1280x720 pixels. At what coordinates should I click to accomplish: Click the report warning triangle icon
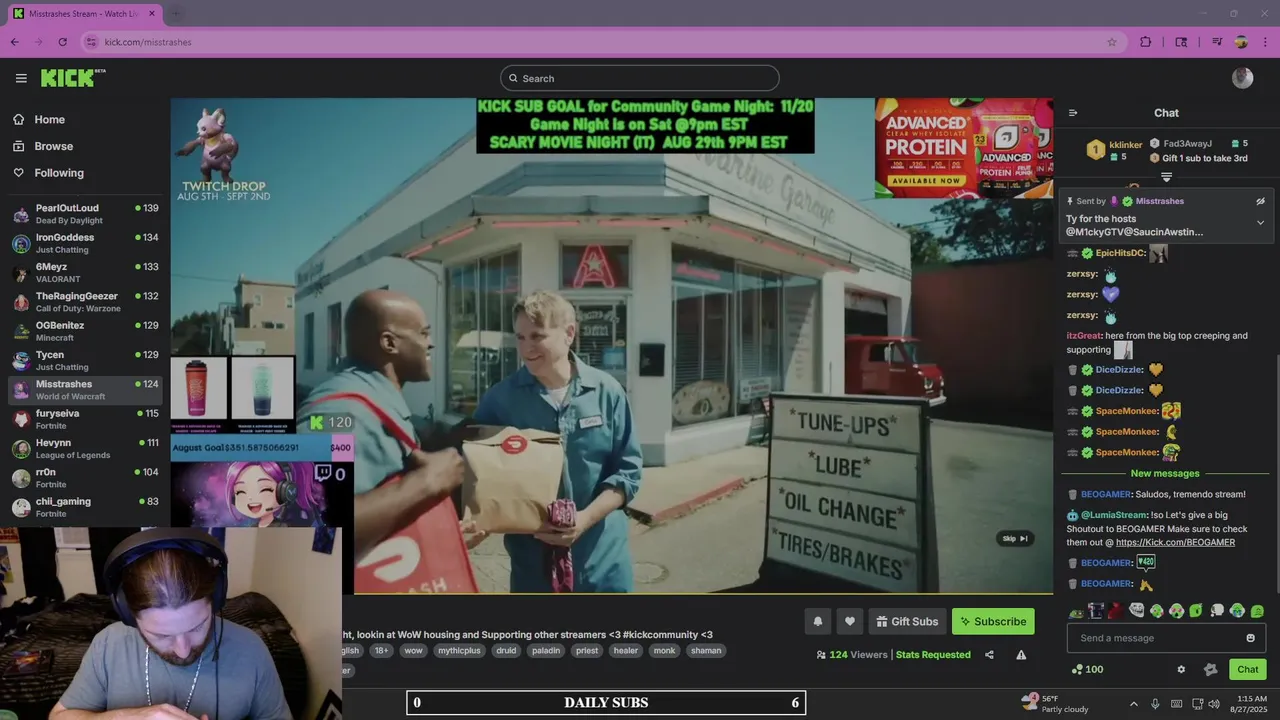pyautogui.click(x=1021, y=655)
